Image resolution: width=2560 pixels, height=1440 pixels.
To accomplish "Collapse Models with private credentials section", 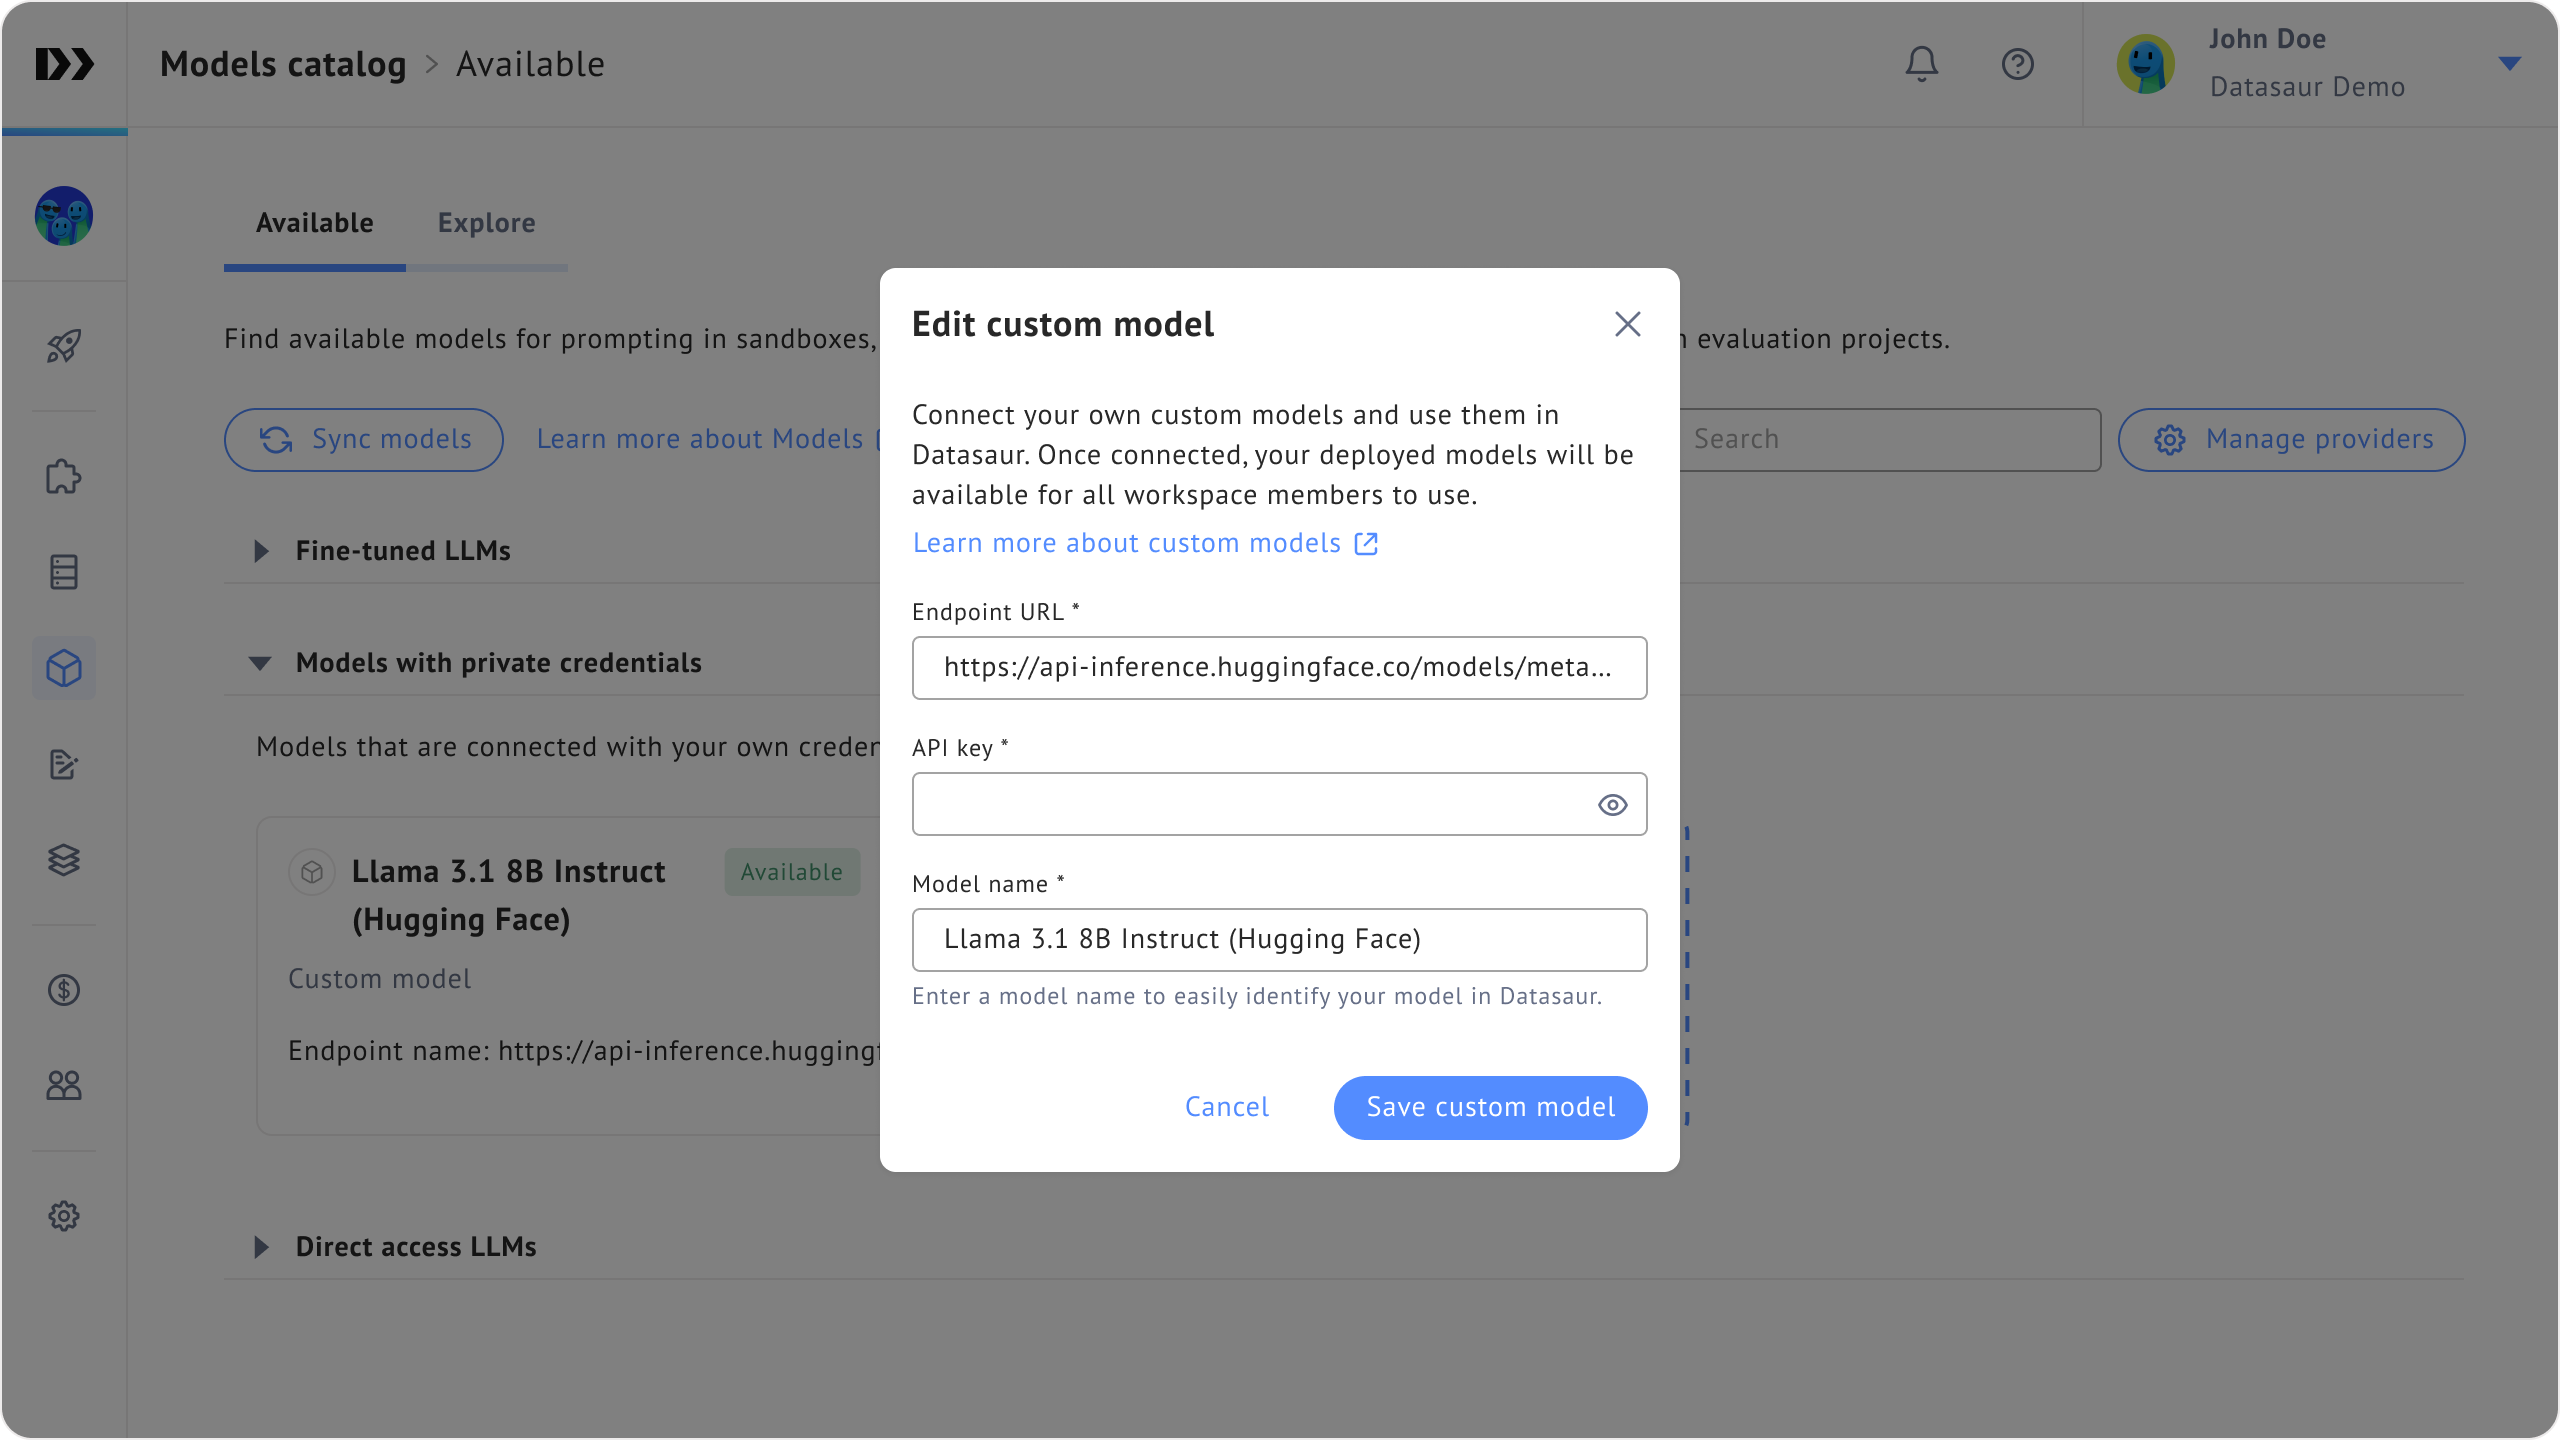I will (x=260, y=663).
